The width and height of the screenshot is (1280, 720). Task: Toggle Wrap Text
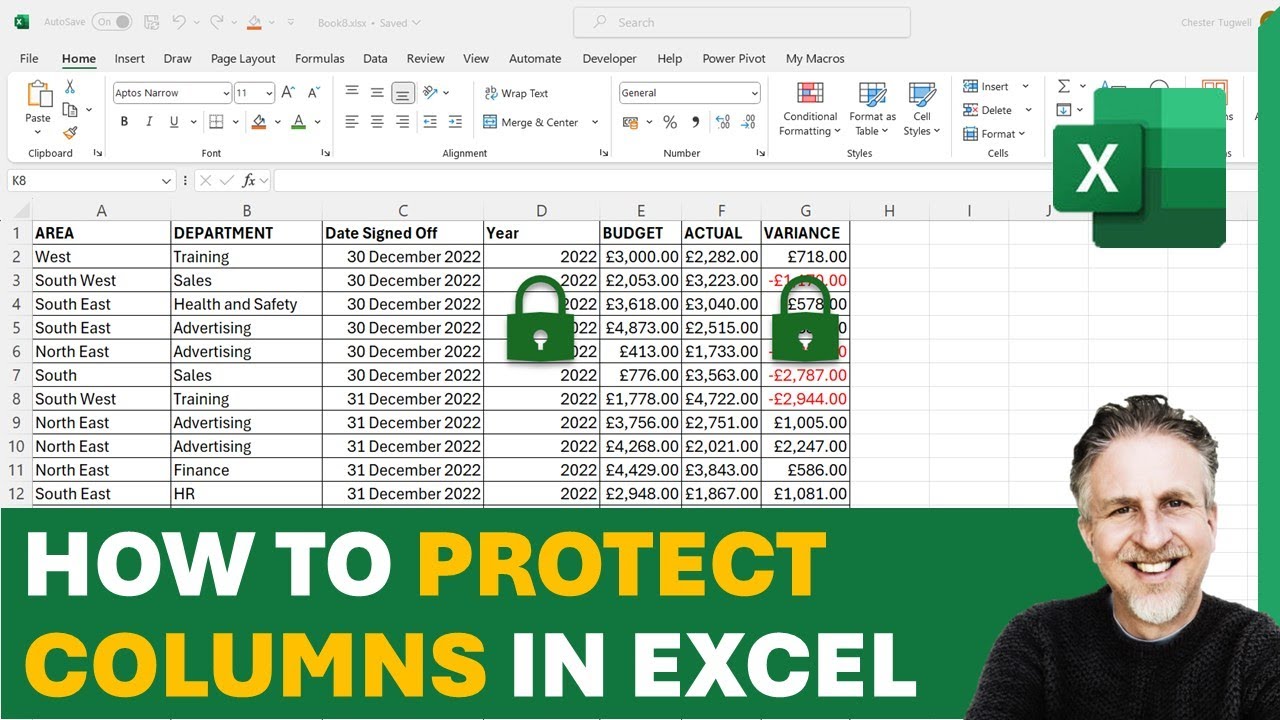516,93
